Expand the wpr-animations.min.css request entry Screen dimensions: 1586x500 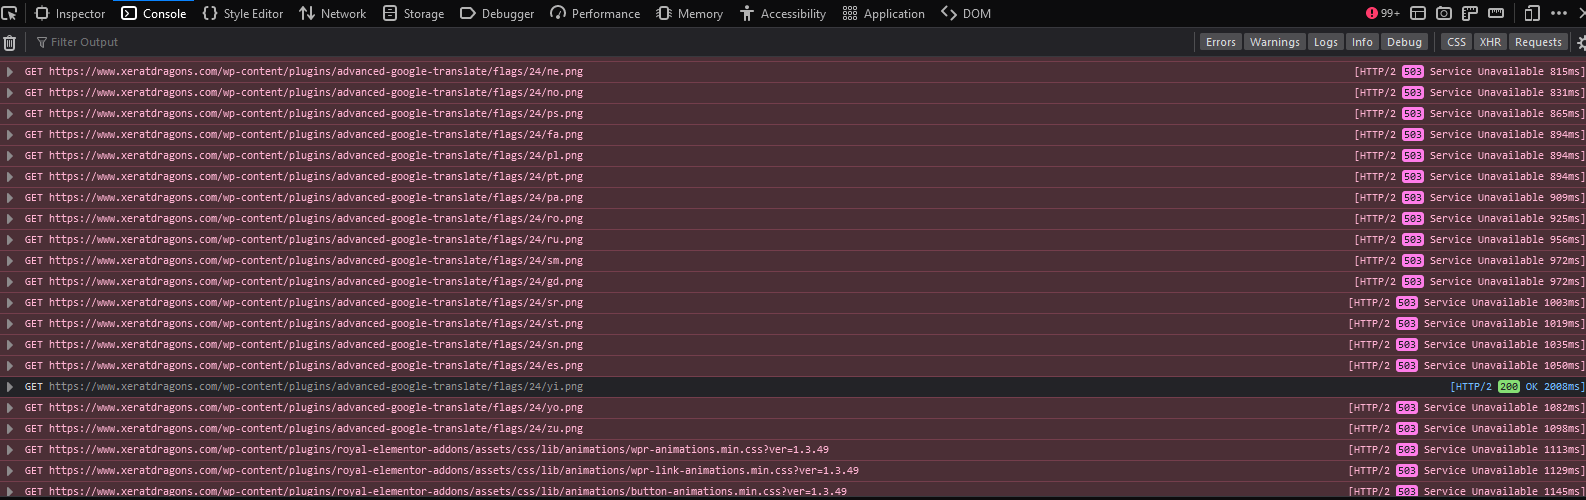tap(10, 450)
